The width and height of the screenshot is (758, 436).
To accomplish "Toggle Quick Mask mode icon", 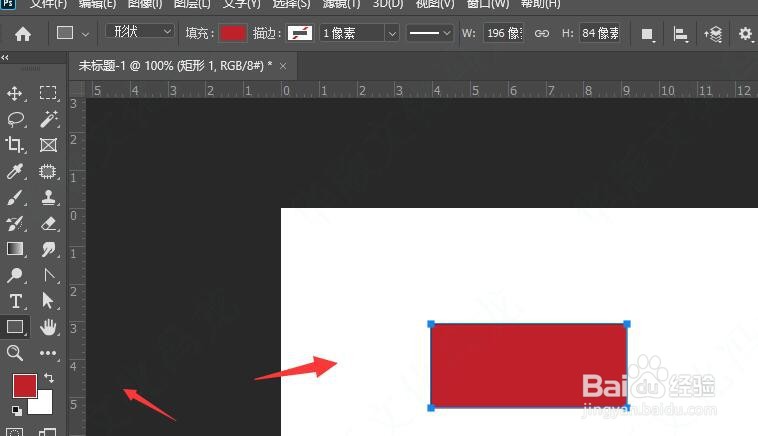I will point(15,432).
